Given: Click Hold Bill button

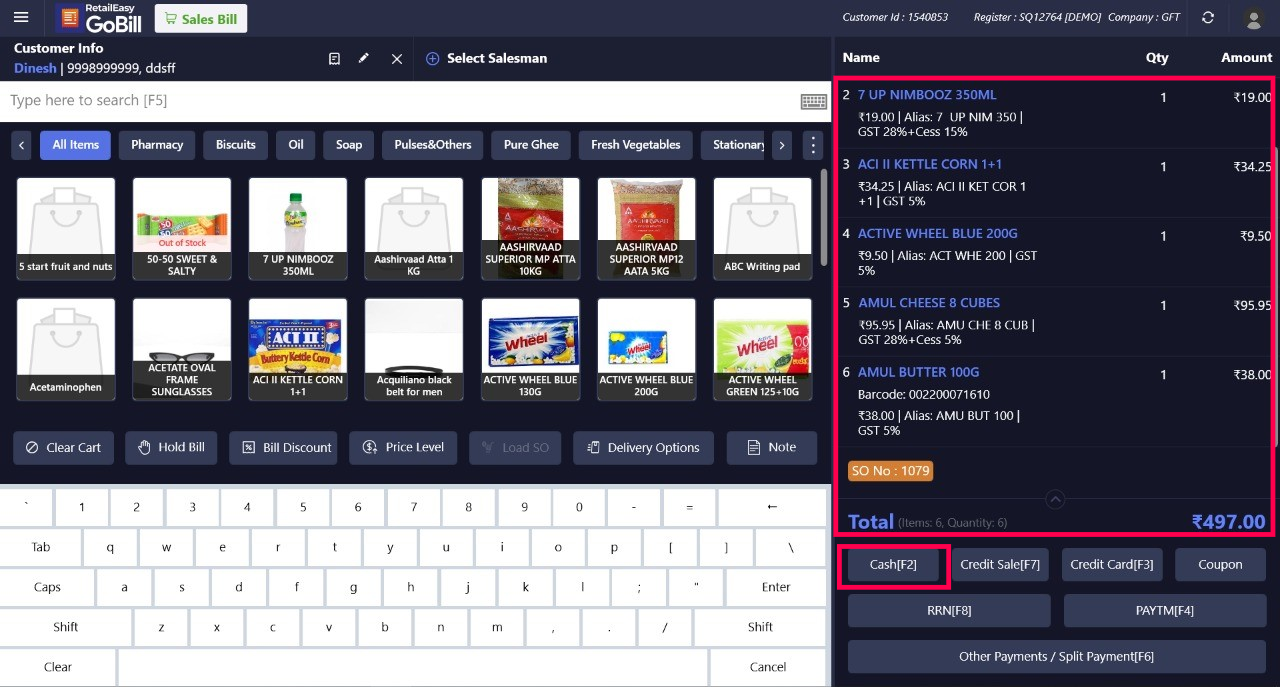Looking at the screenshot, I should click(171, 448).
